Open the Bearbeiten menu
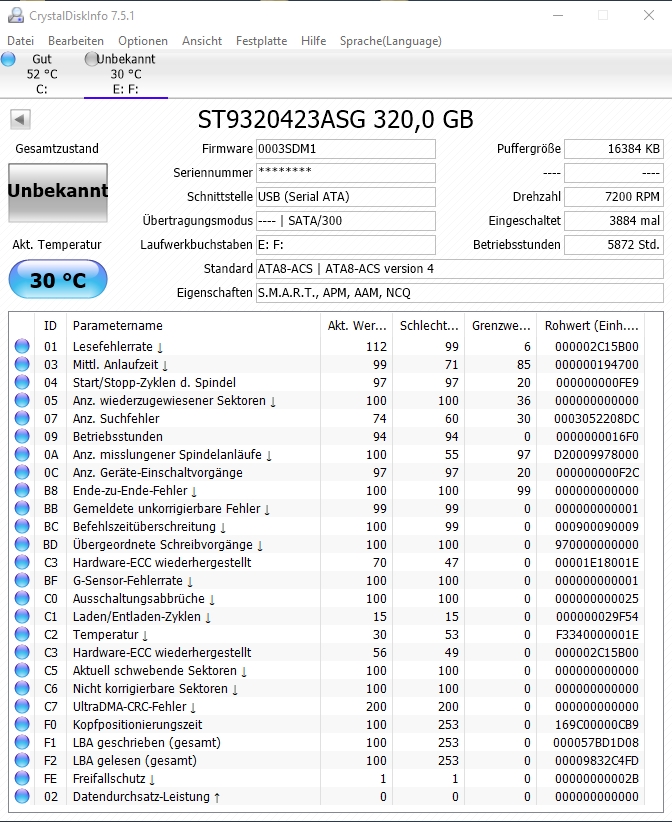 click(76, 41)
